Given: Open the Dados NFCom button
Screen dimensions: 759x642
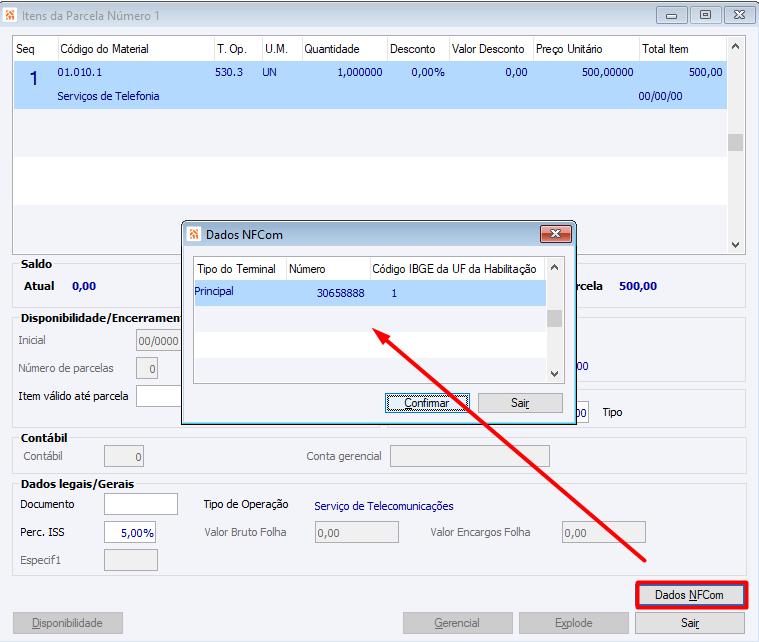Looking at the screenshot, I should (691, 595).
